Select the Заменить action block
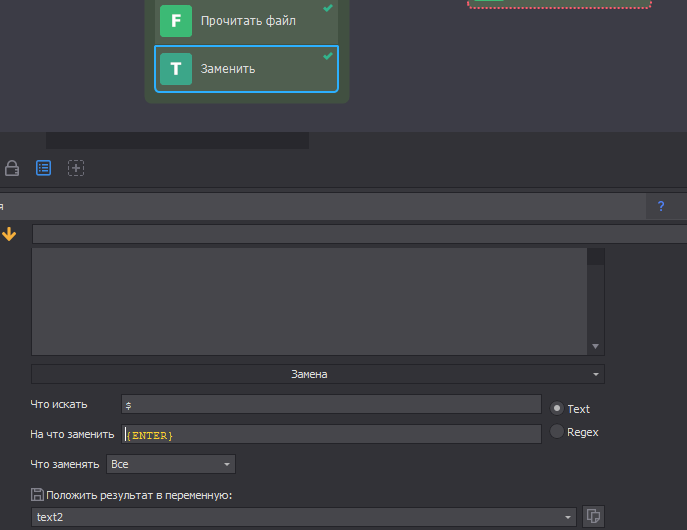687x530 pixels. click(258, 69)
